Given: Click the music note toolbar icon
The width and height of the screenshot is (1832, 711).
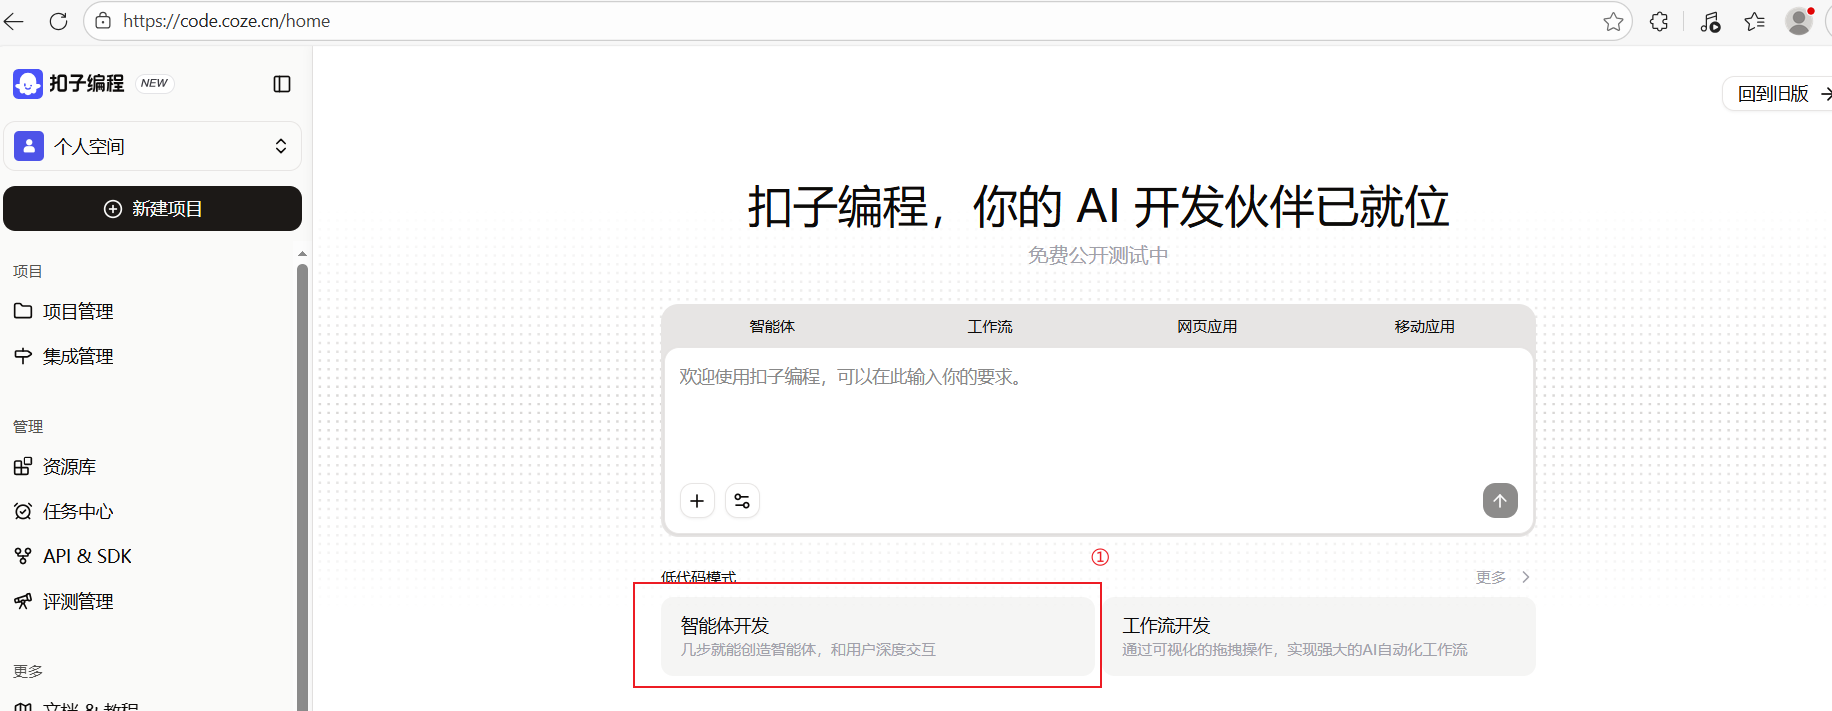Looking at the screenshot, I should pyautogui.click(x=1710, y=21).
